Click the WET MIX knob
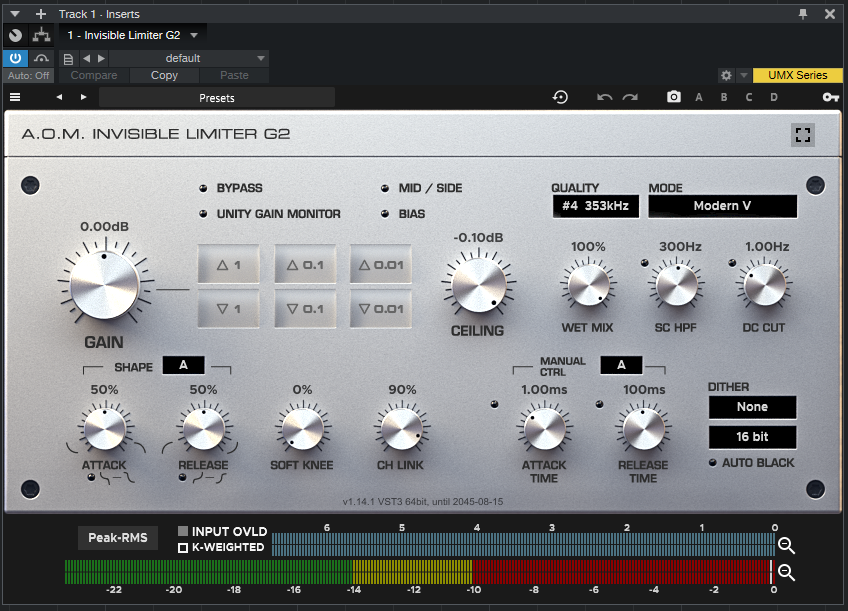Viewport: 848px width, 611px height. [588, 285]
